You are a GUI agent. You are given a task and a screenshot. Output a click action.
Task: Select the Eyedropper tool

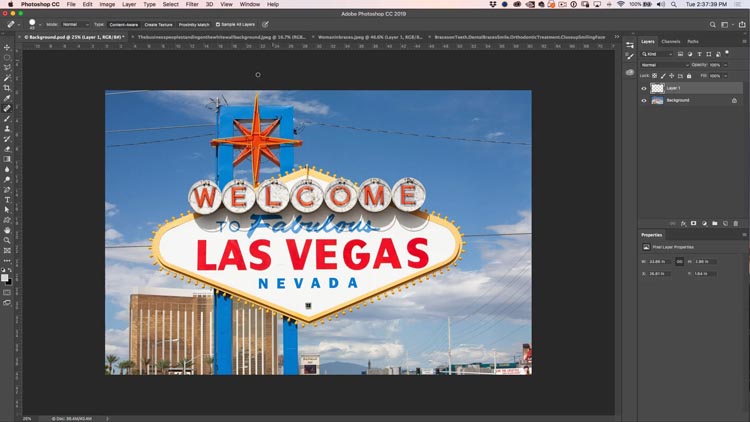7,98
